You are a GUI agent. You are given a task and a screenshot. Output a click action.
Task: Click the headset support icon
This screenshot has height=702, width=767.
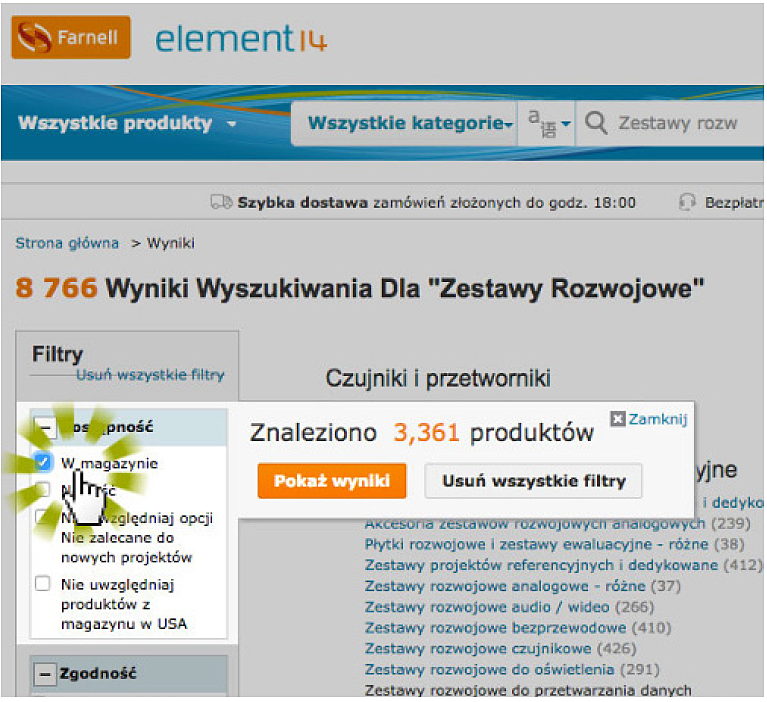pos(686,202)
